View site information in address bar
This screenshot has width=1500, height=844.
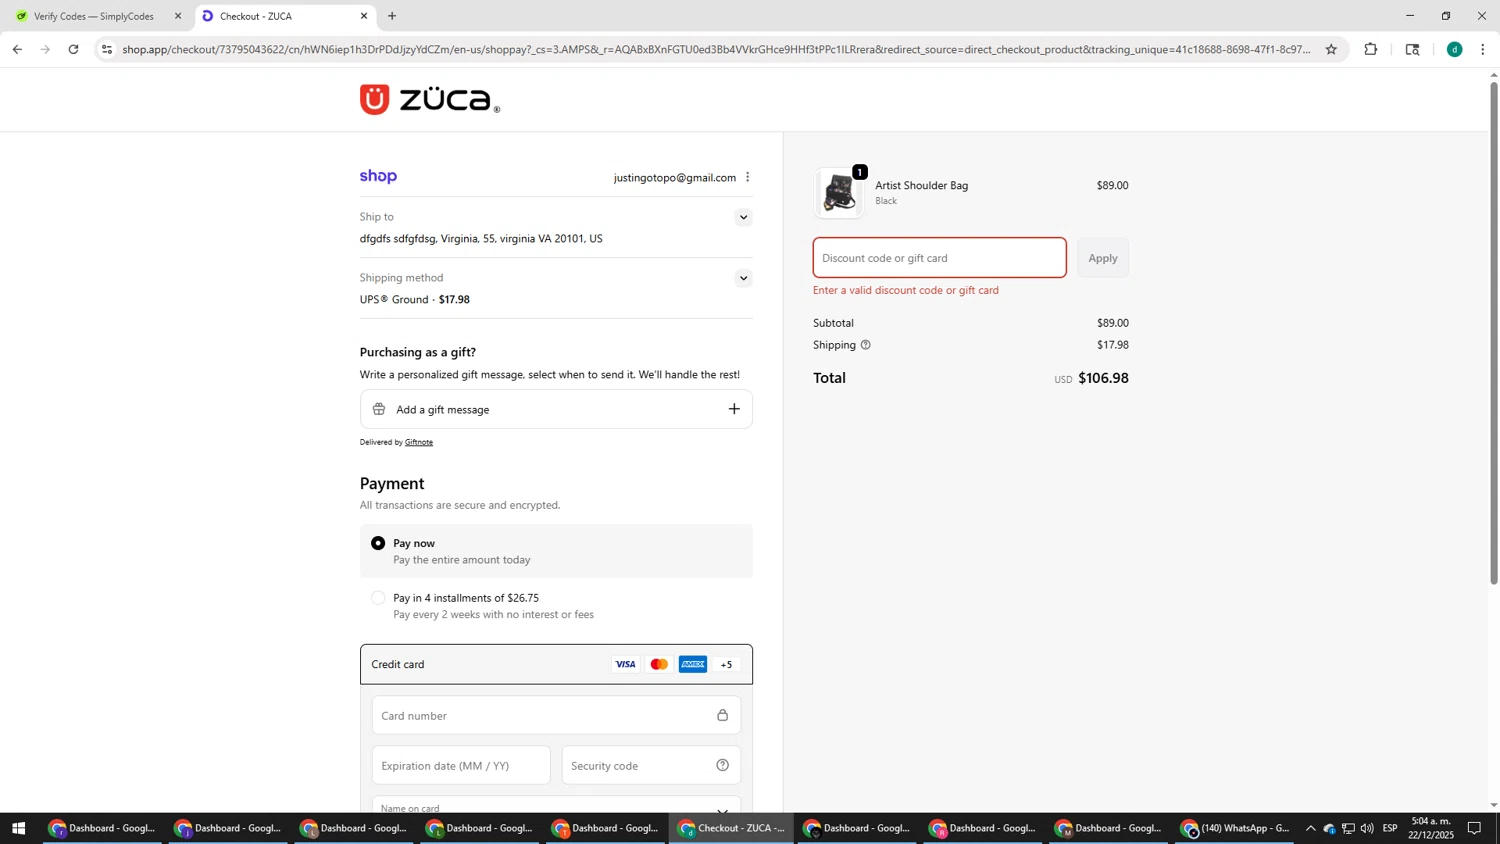click(108, 49)
